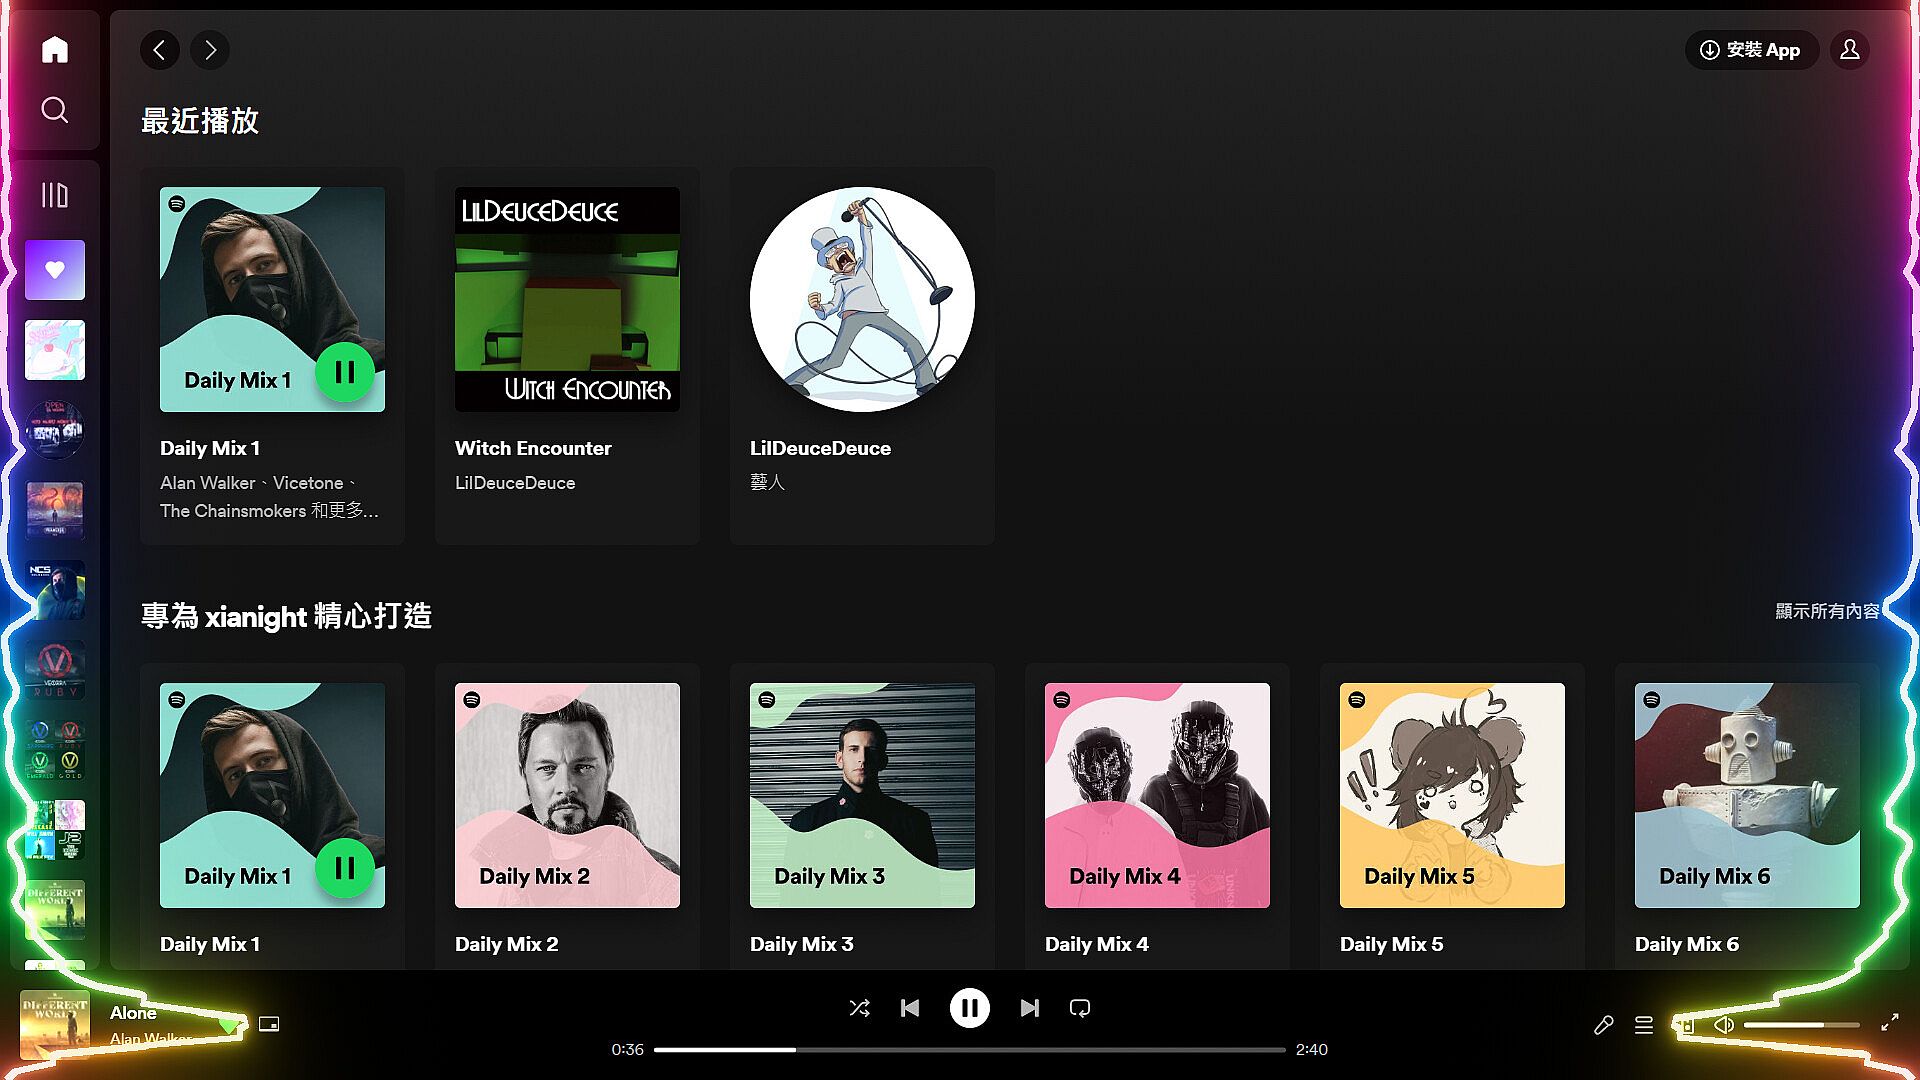1920x1080 pixels.
Task: Pause Daily Mix 1 in 最近播放
Action: click(x=344, y=372)
